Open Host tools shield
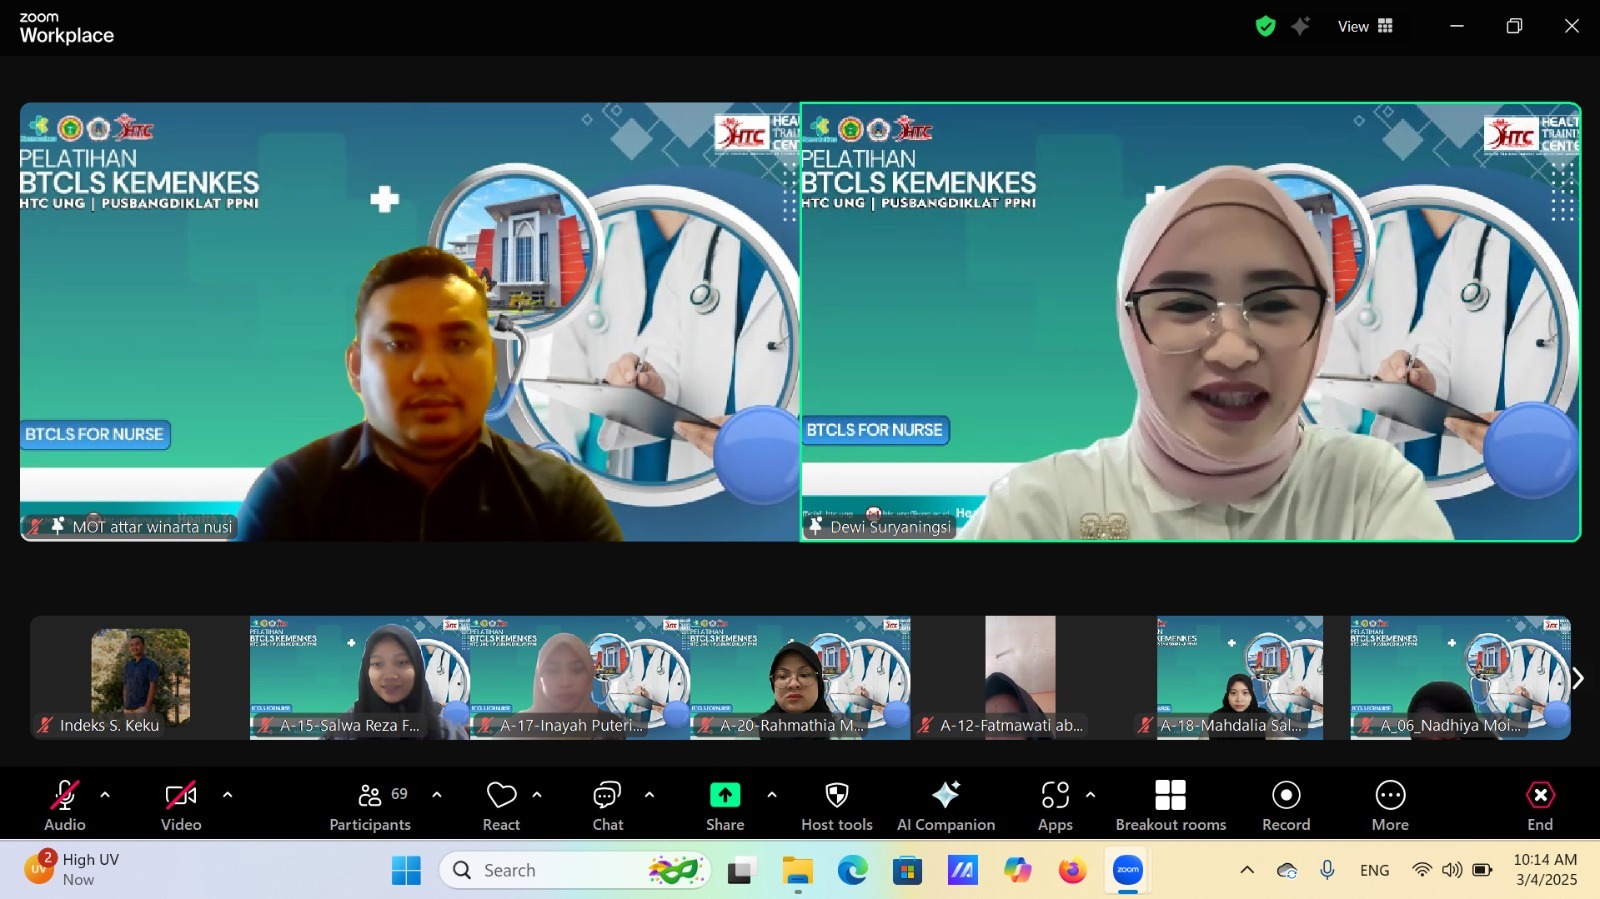This screenshot has width=1600, height=899. pos(837,805)
